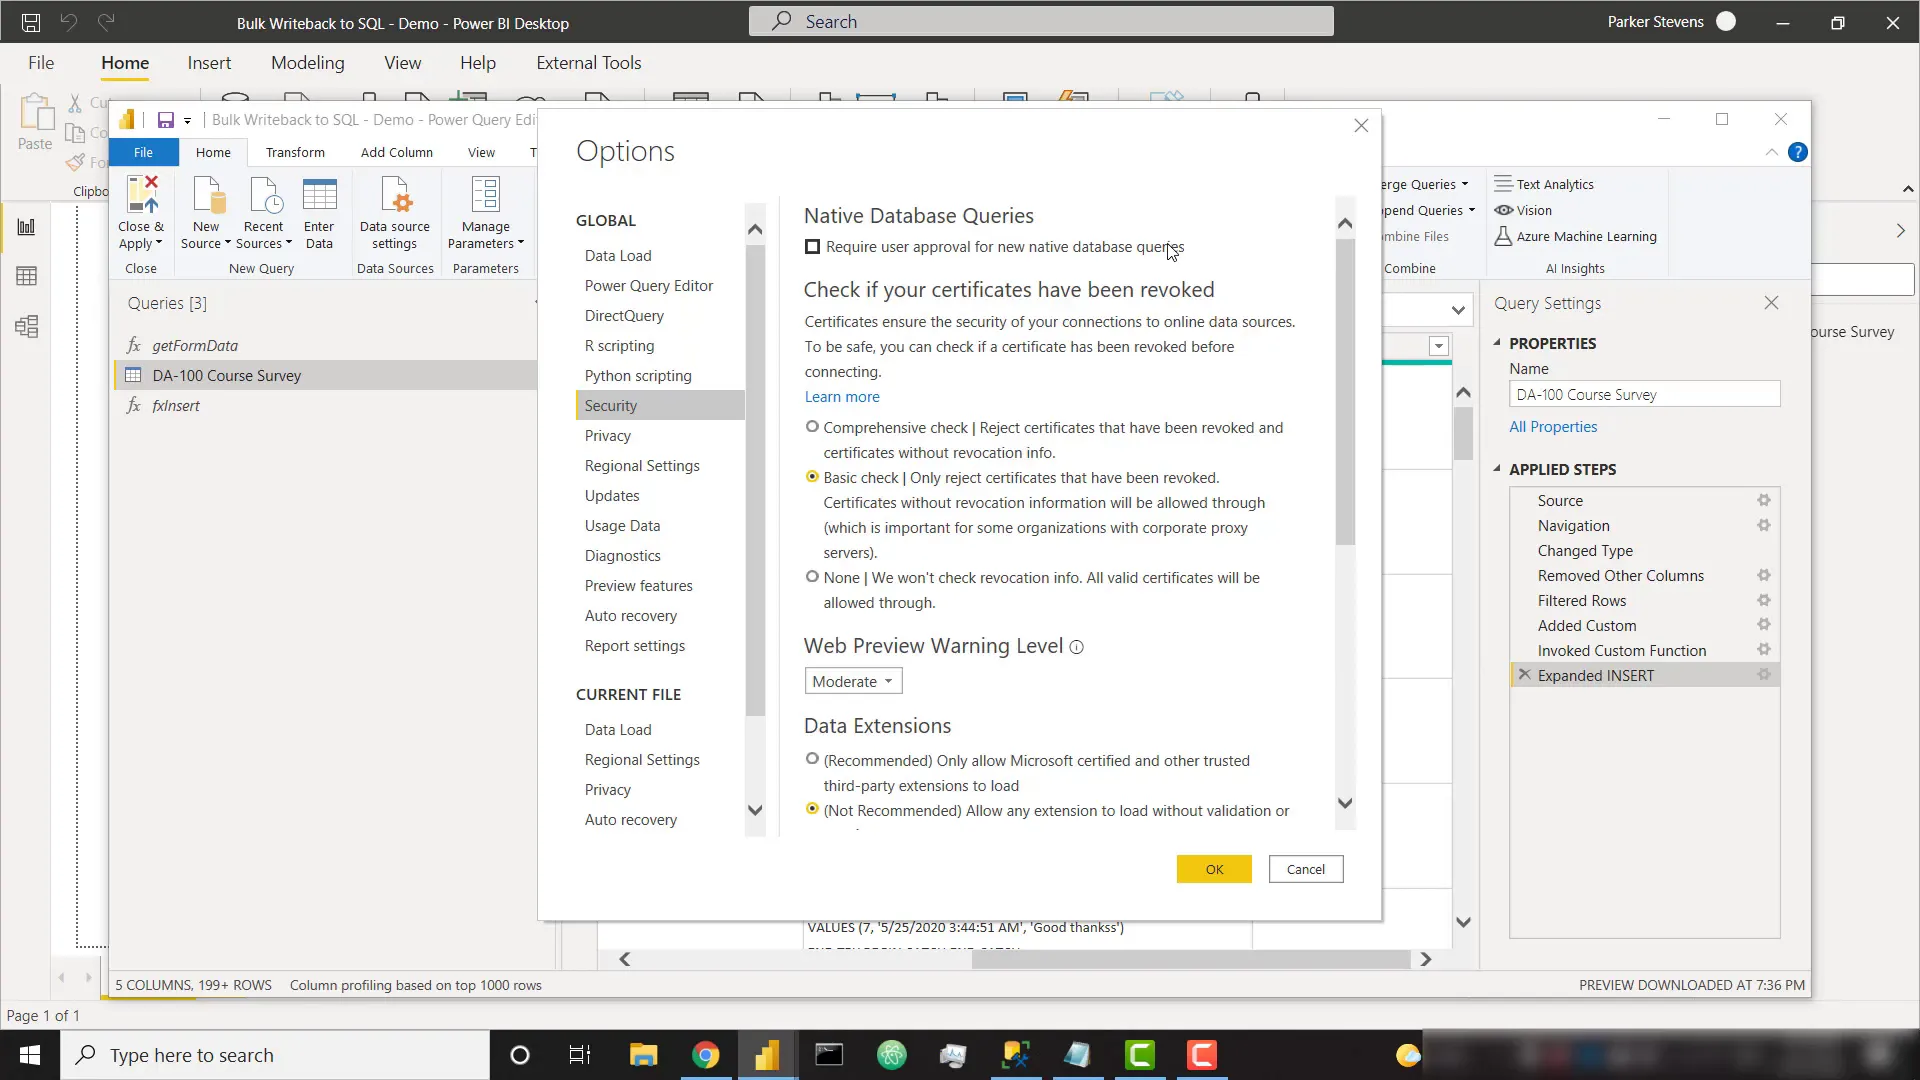Screen dimensions: 1920x1080
Task: Select the getFormData query
Action: [x=327, y=346]
